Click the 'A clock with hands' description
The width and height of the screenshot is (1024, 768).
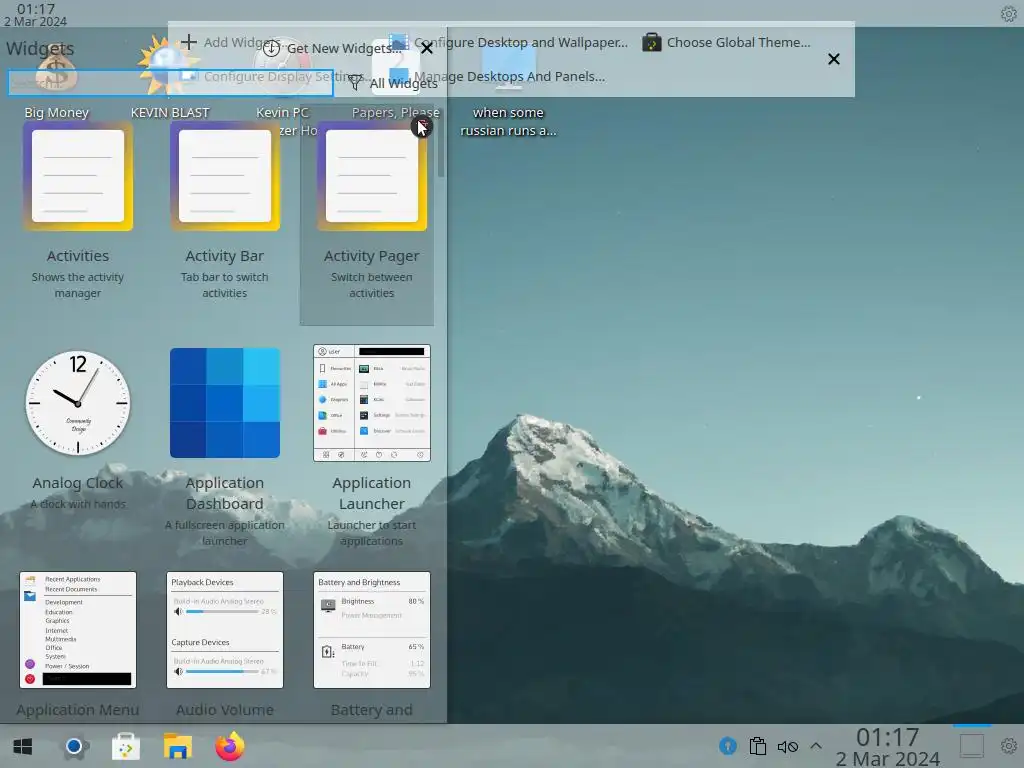[x=78, y=504]
